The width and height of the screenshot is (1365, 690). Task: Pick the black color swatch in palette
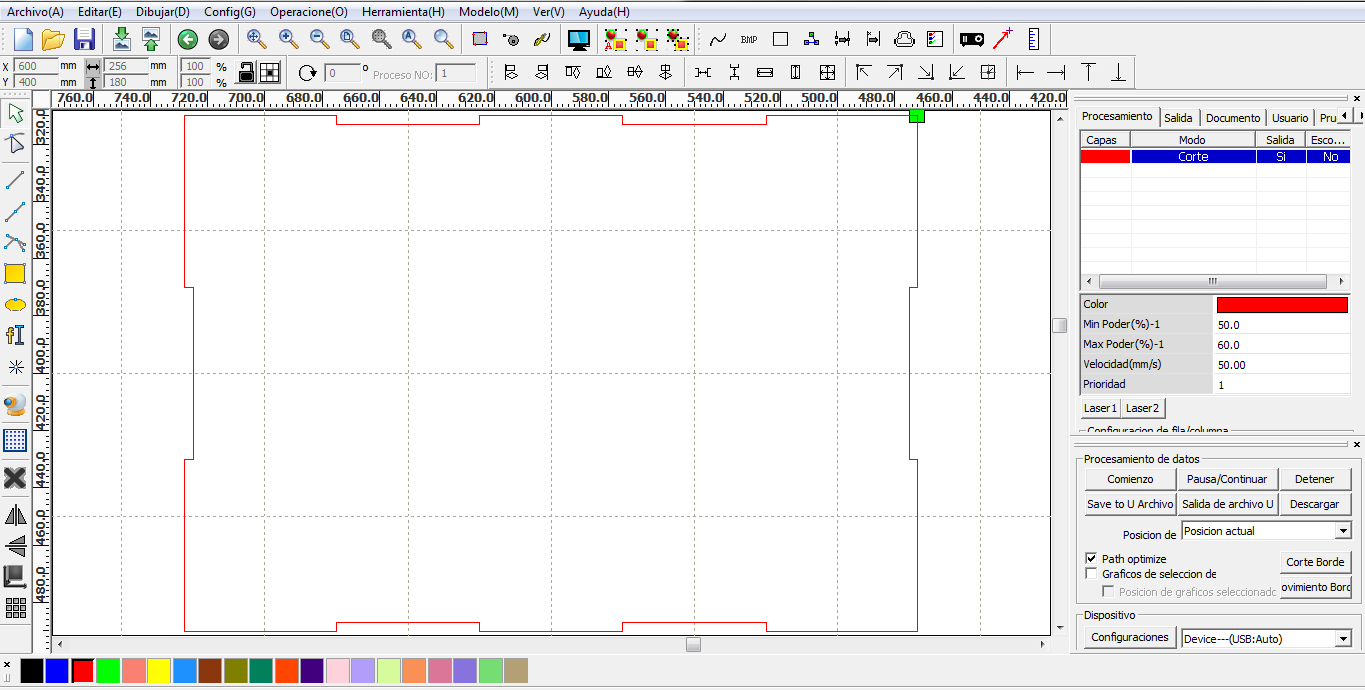[x=32, y=670]
